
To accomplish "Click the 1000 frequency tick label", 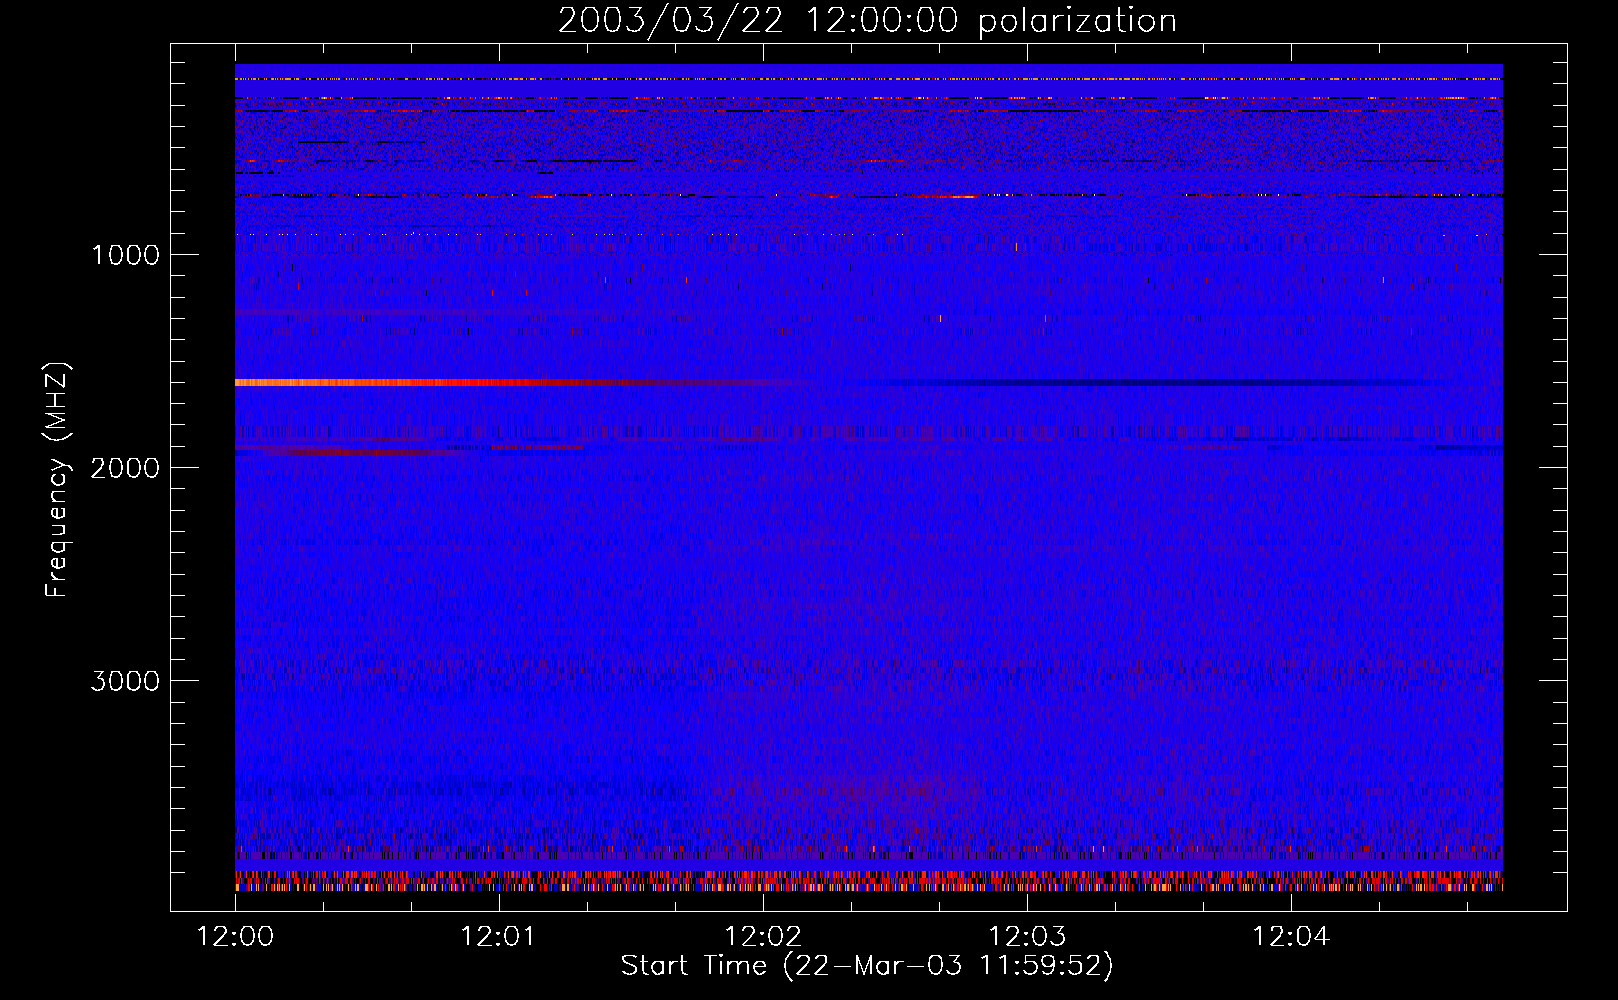I will pos(125,255).
